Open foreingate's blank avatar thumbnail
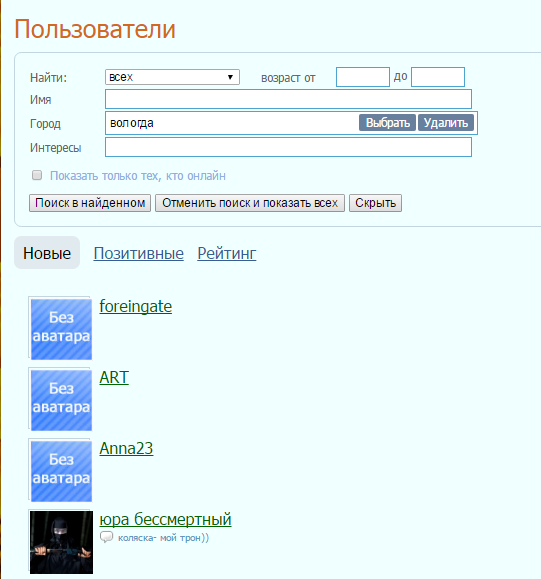The height and width of the screenshot is (579, 541). click(x=61, y=329)
